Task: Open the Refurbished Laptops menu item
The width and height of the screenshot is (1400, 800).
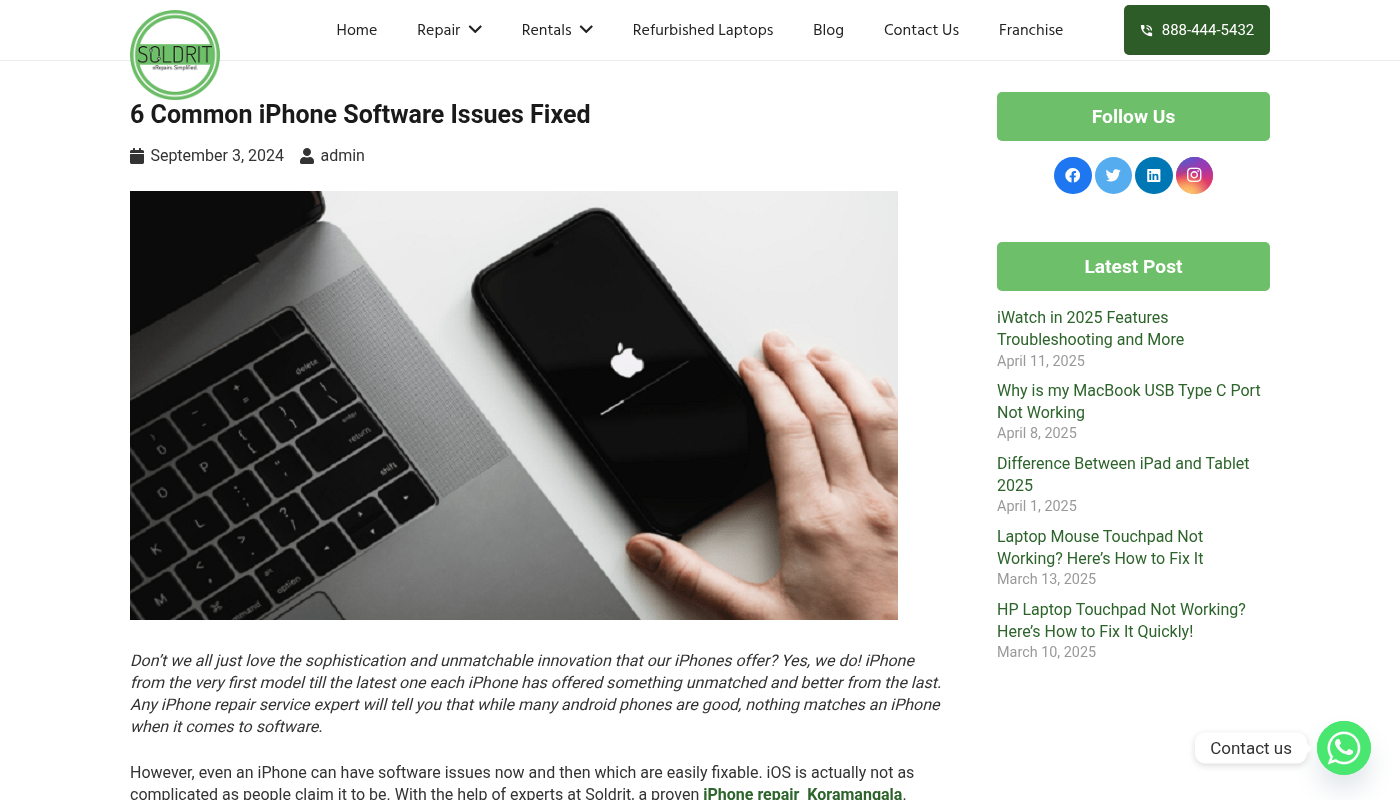Action: pyautogui.click(x=703, y=30)
